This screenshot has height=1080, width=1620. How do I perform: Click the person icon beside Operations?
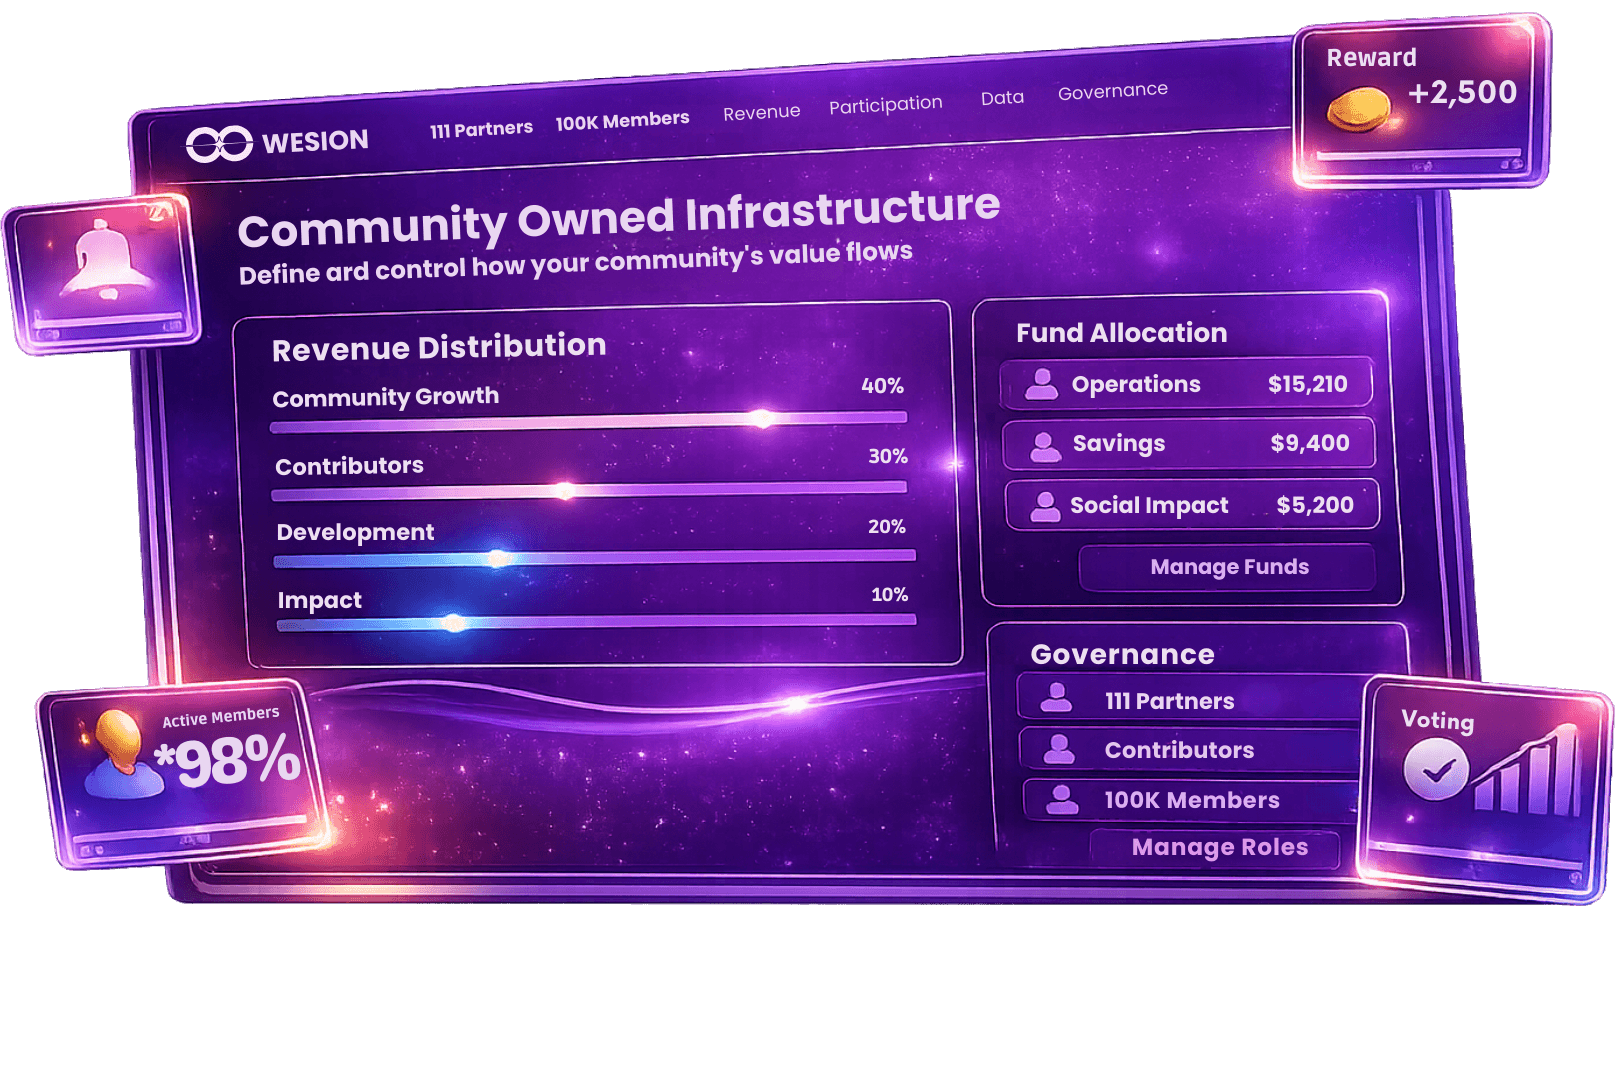pos(1041,385)
